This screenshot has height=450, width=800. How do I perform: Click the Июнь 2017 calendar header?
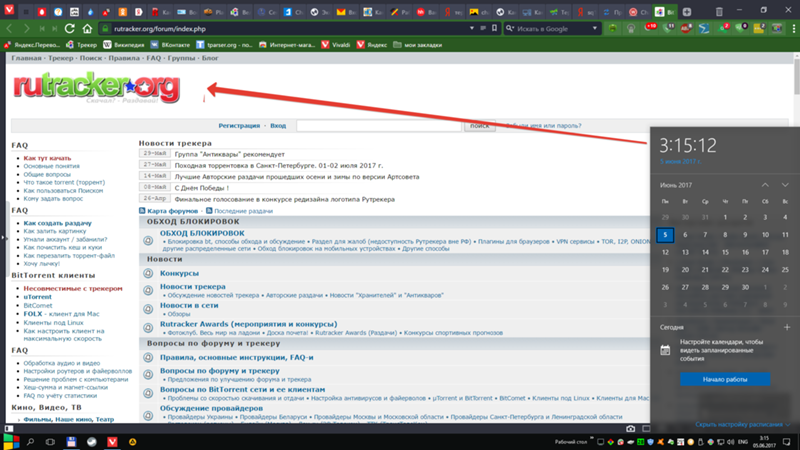pos(676,185)
